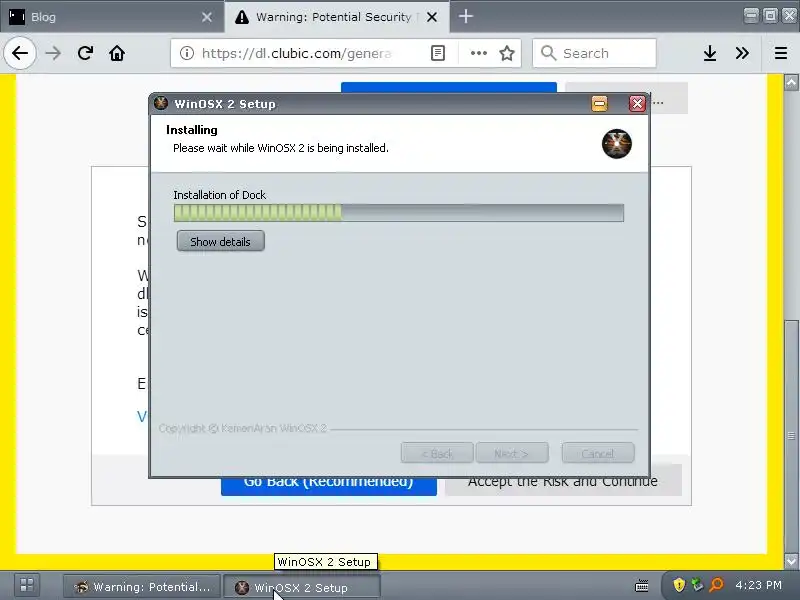Reload the current page
Viewport: 800px width, 600px height.
[x=85, y=53]
